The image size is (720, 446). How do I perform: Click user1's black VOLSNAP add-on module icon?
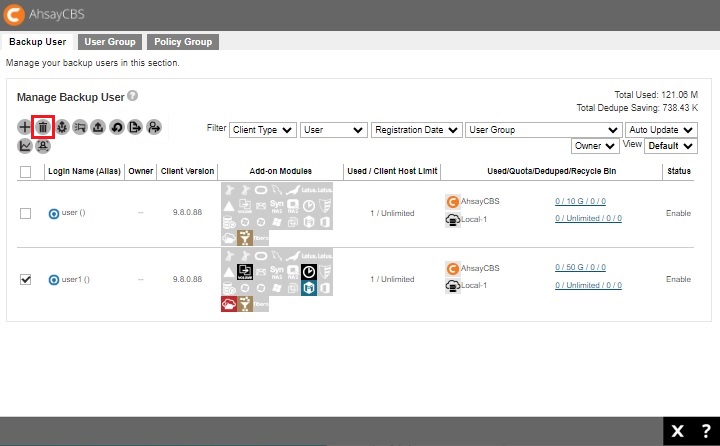(245, 272)
